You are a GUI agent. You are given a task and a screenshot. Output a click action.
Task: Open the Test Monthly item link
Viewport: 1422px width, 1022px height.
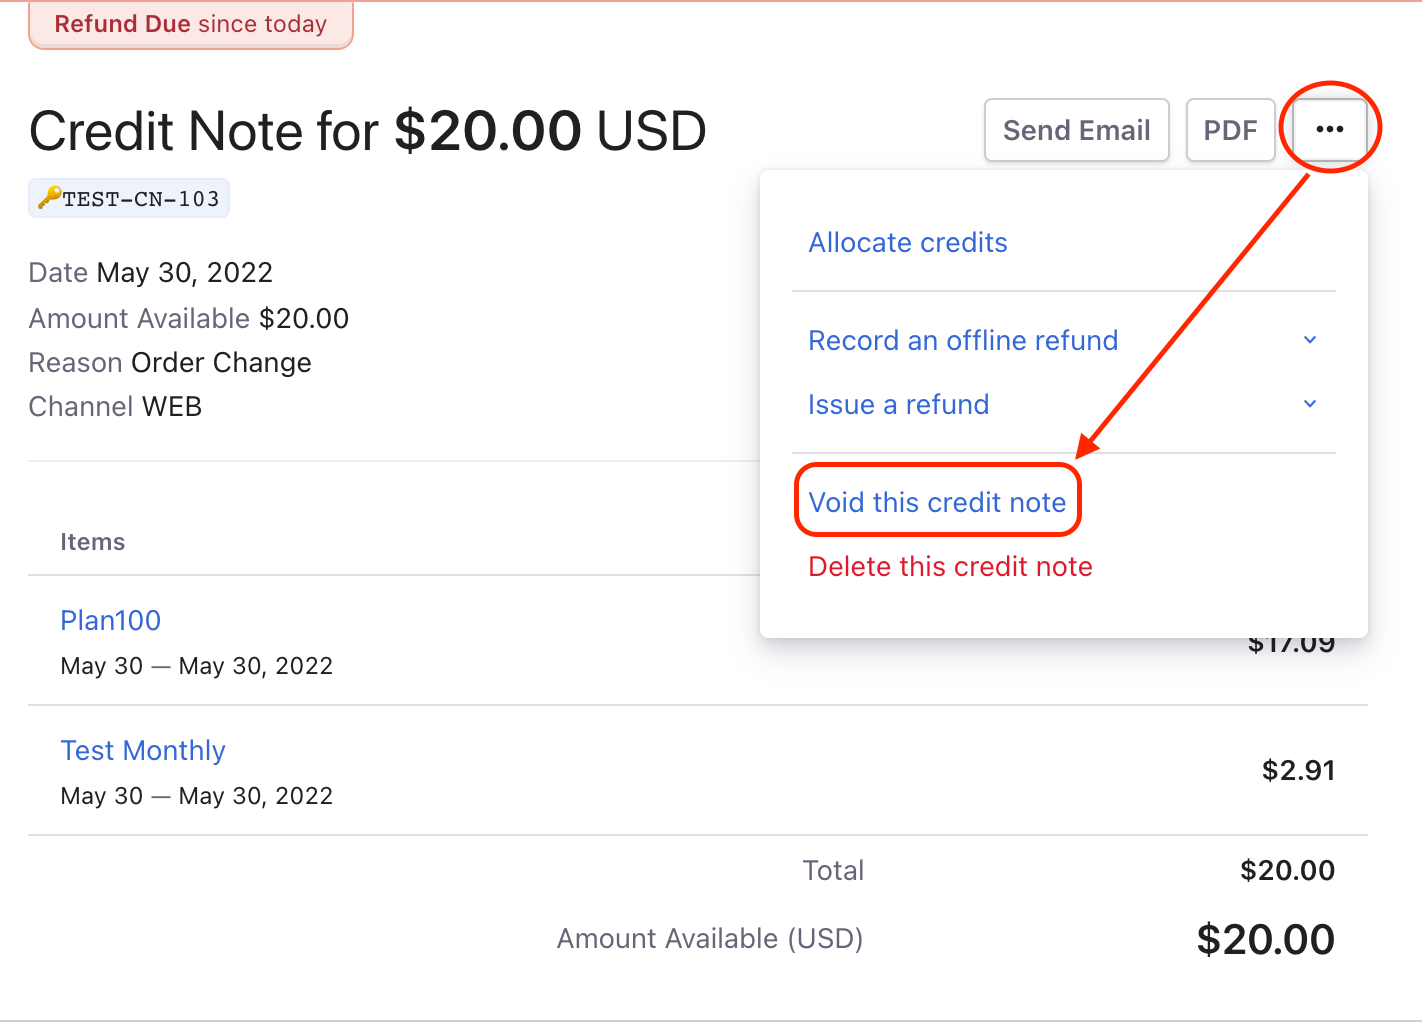click(143, 750)
